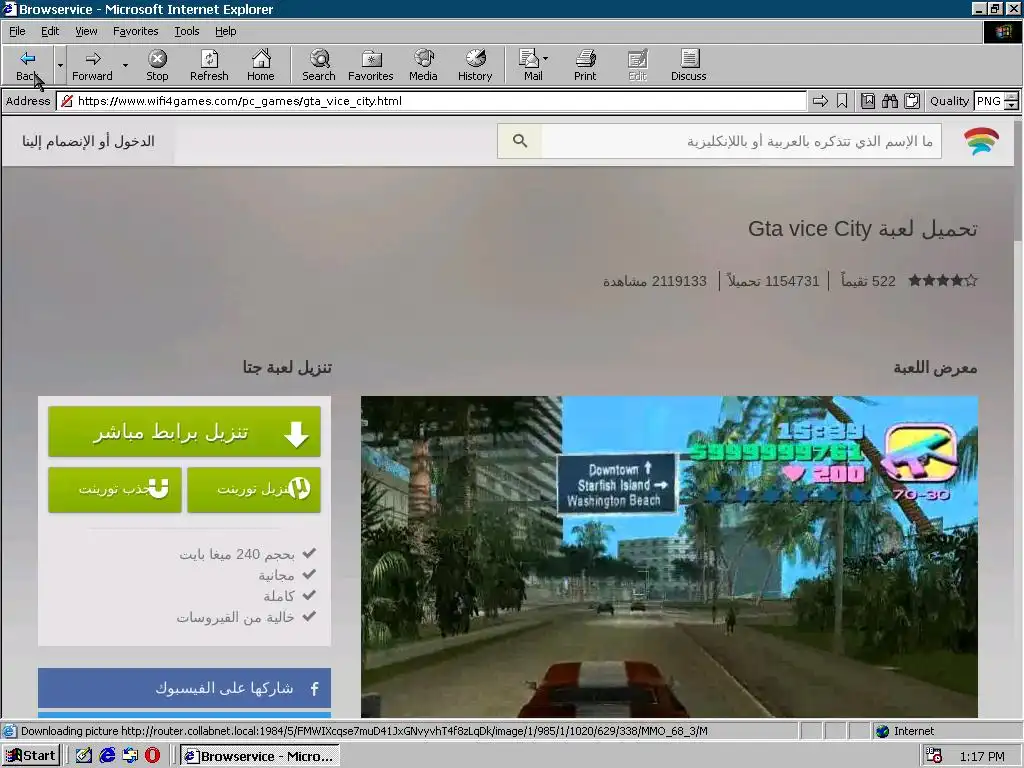Open the Favorites toolbar button
The image size is (1024, 768).
pyautogui.click(x=370, y=65)
